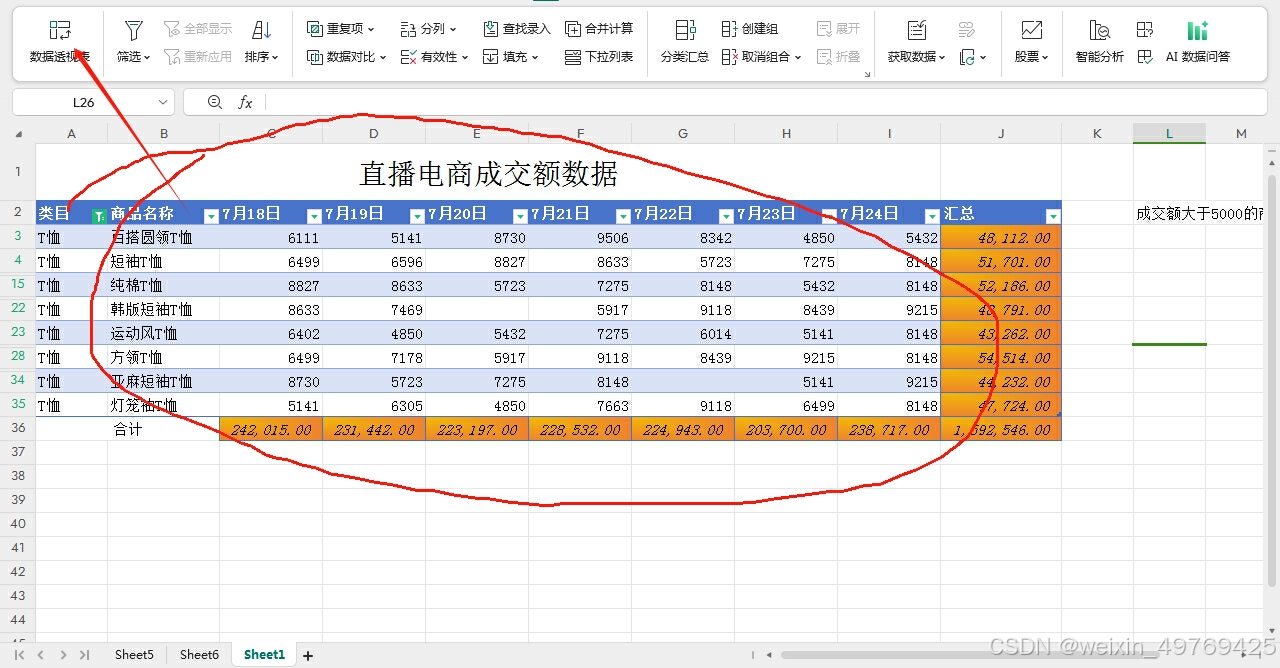Open the active 类目 filter button
Viewport: 1280px width, 668px height.
[x=98, y=215]
